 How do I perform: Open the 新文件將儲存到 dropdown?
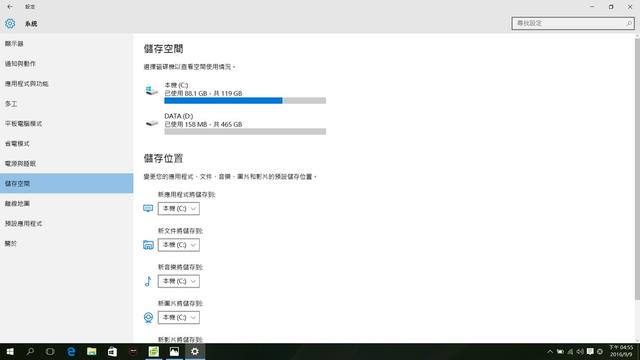click(x=179, y=244)
